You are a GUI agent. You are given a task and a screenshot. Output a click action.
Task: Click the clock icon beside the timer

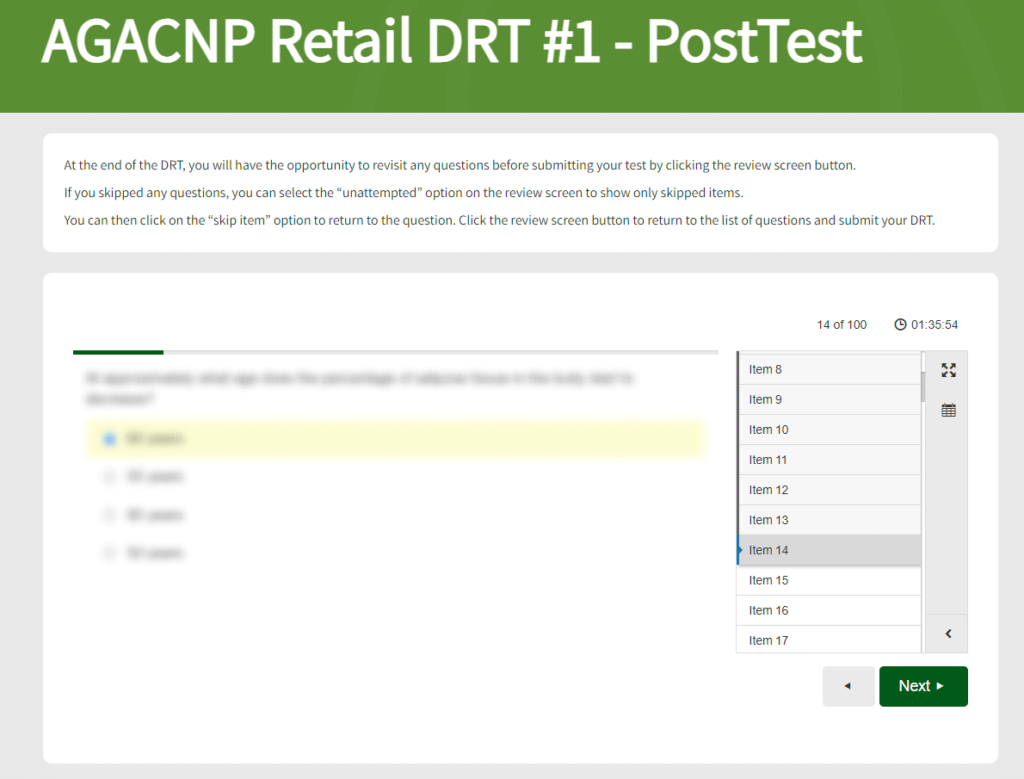900,325
